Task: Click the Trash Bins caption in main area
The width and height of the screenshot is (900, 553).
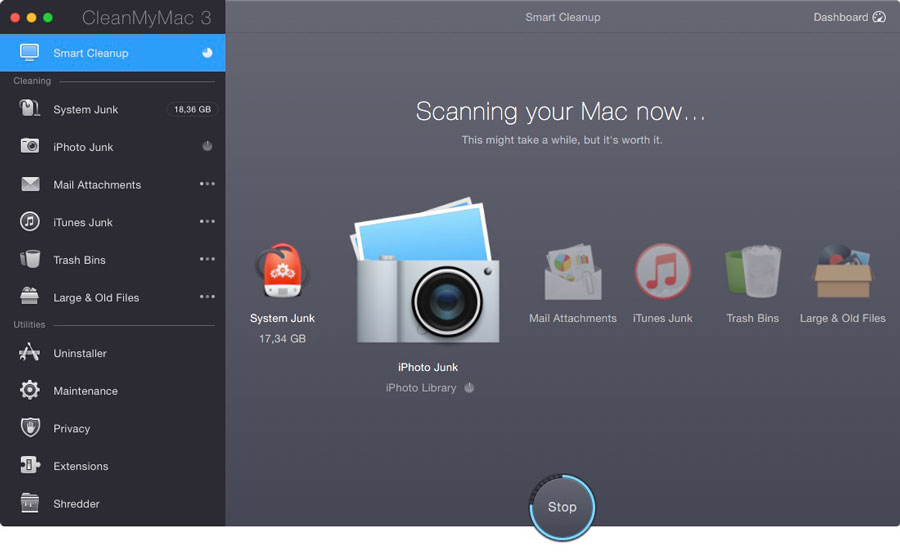Action: (752, 318)
